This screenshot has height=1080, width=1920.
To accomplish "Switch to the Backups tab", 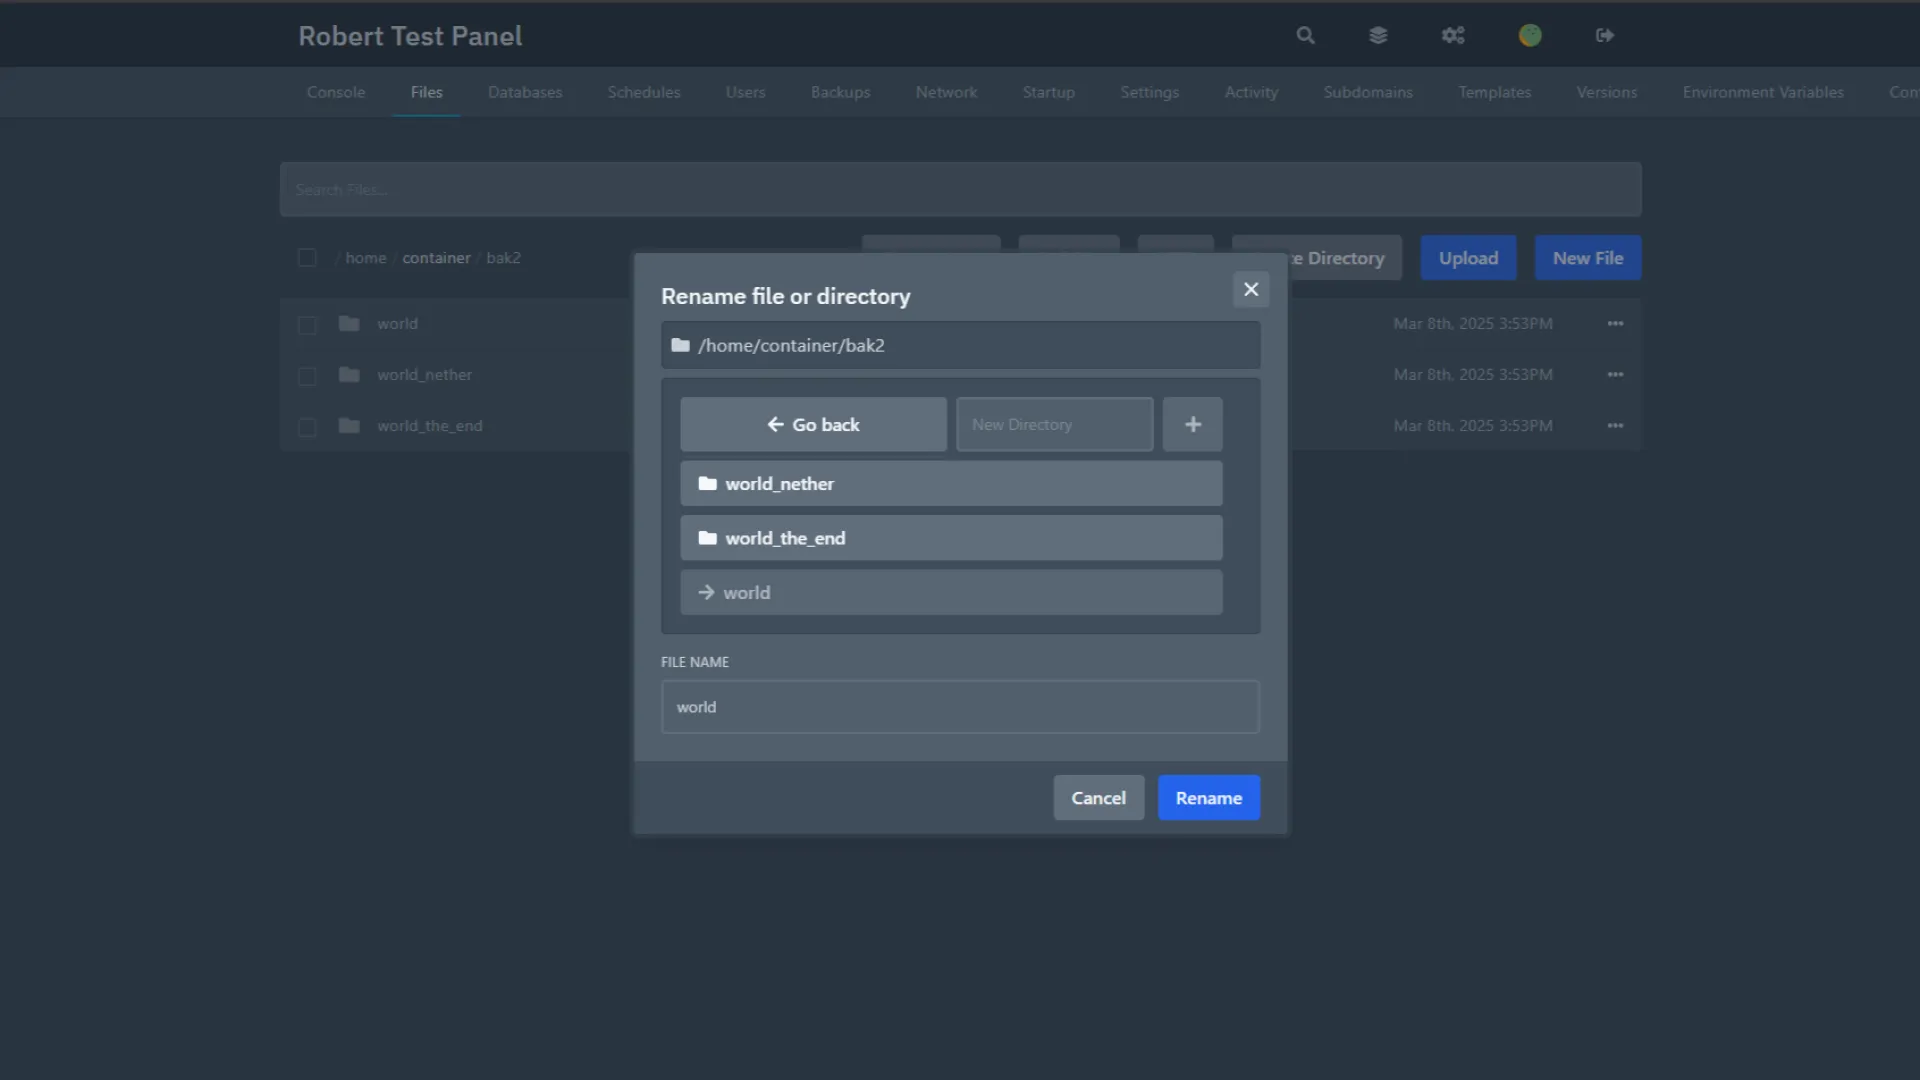I will click(x=840, y=92).
